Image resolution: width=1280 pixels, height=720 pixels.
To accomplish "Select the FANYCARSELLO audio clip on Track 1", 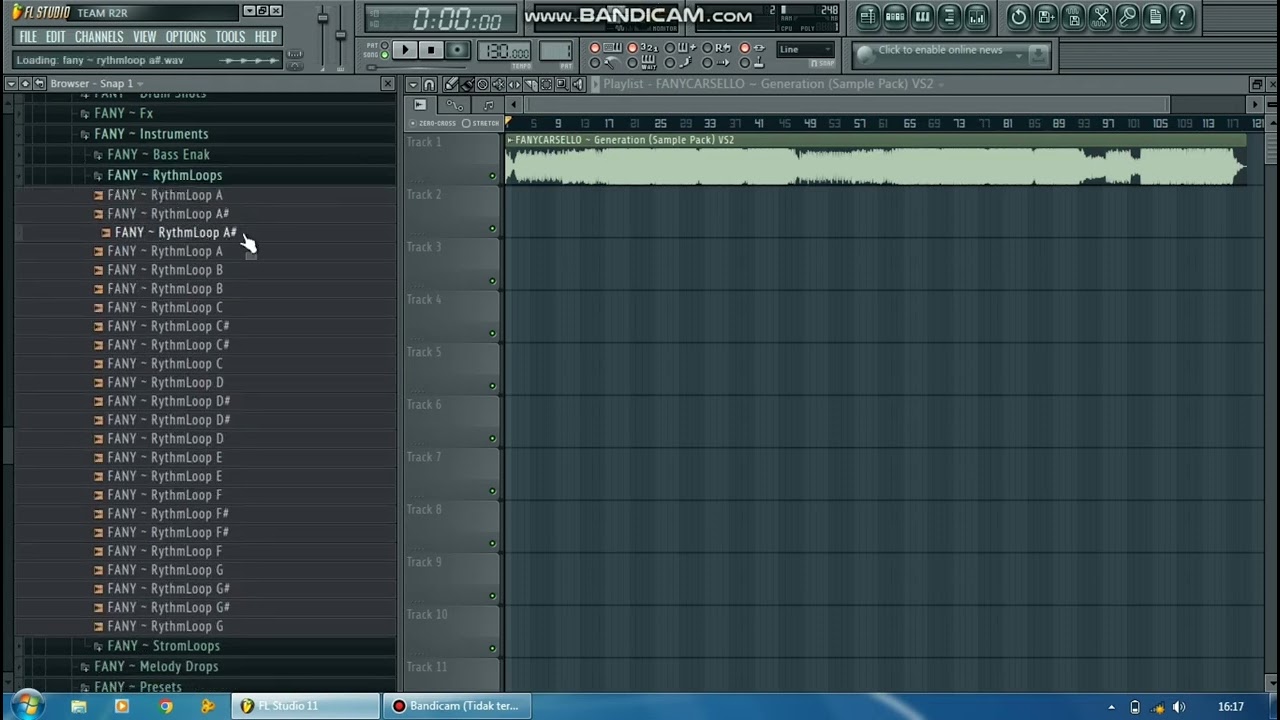I will coord(876,160).
